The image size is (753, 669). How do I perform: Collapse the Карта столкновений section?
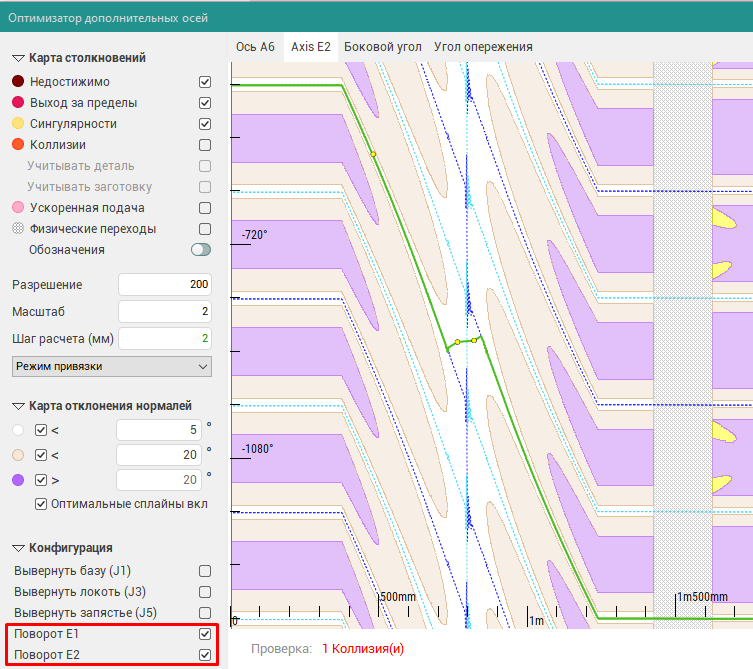point(18,59)
